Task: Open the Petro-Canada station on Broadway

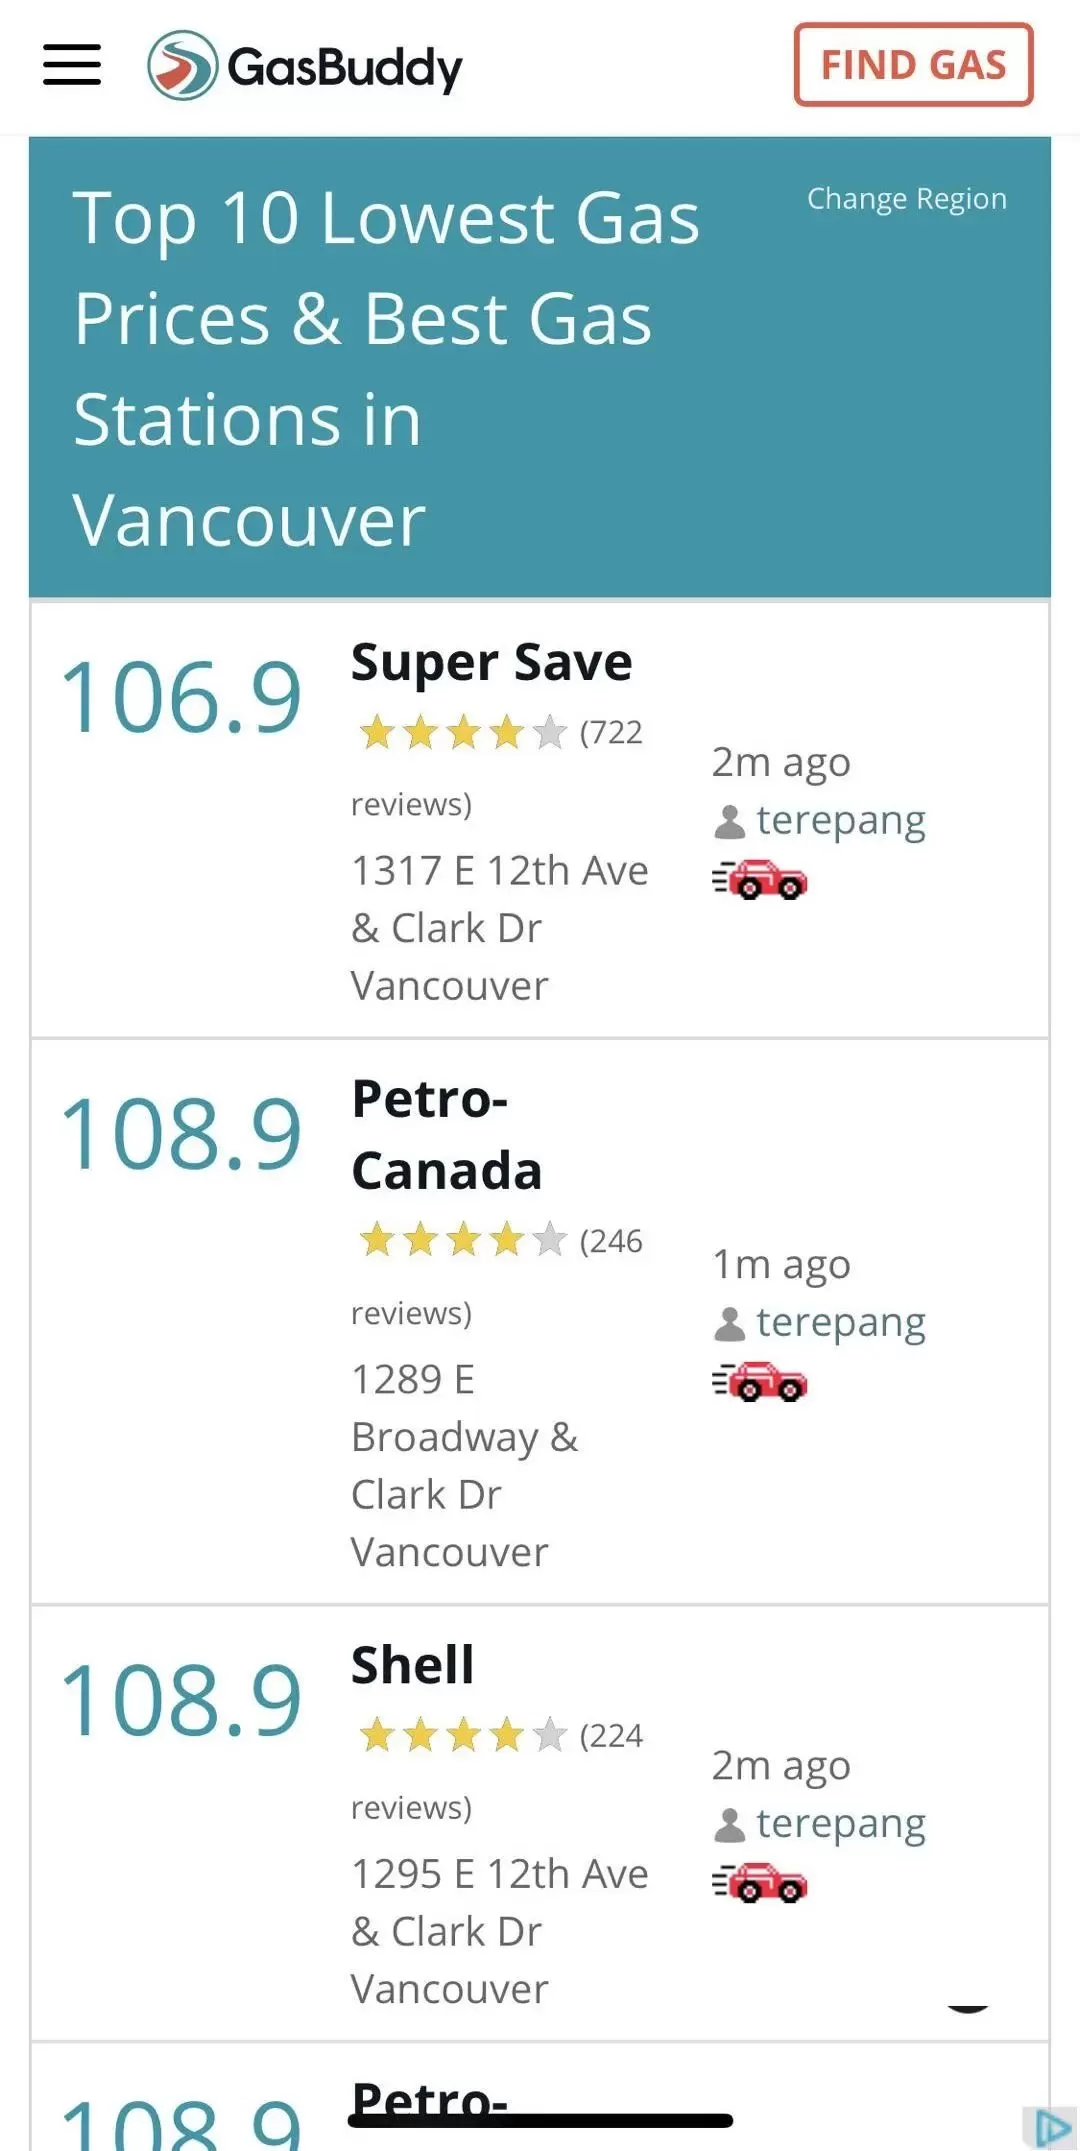Action: click(x=447, y=1135)
